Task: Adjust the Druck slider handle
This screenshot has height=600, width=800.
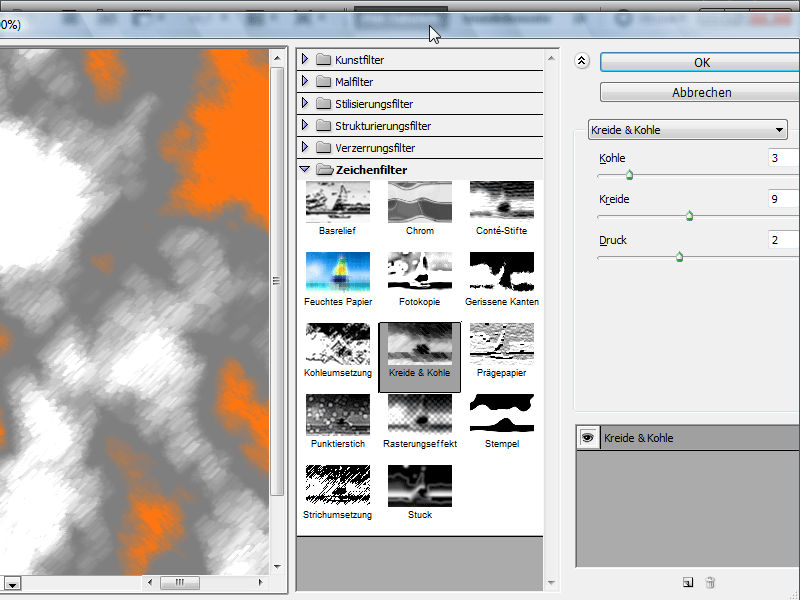Action: [x=679, y=257]
